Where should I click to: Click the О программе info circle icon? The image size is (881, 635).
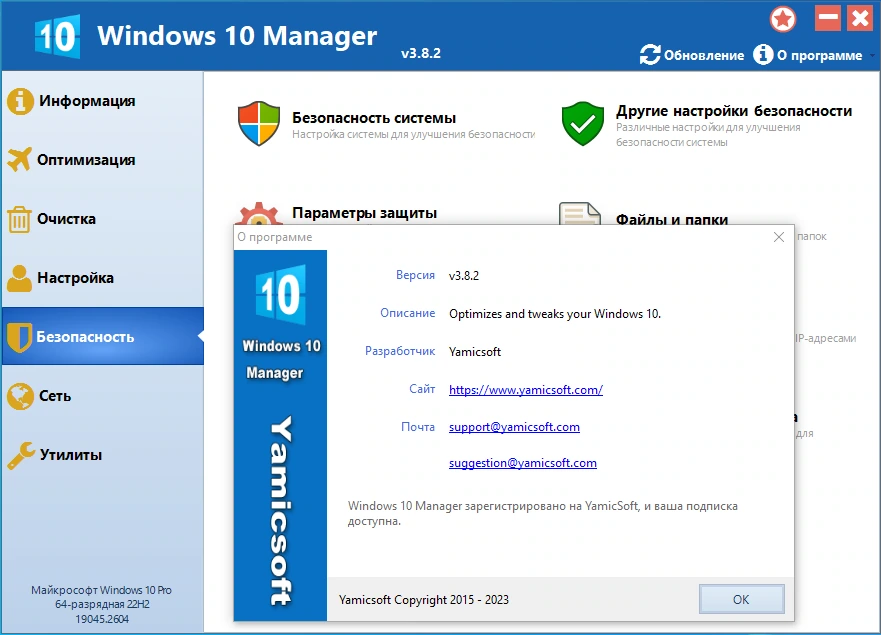point(763,55)
